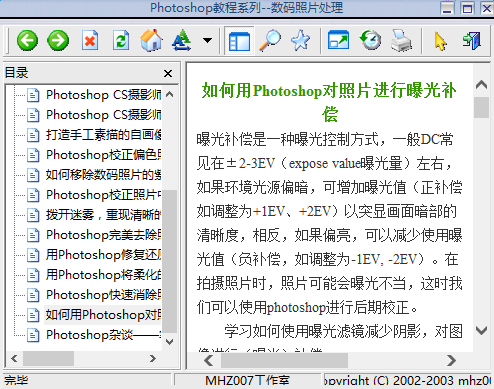The height and width of the screenshot is (389, 494).
Task: Click page icon beside '打造手工素描'
Action: pyautogui.click(x=33, y=135)
